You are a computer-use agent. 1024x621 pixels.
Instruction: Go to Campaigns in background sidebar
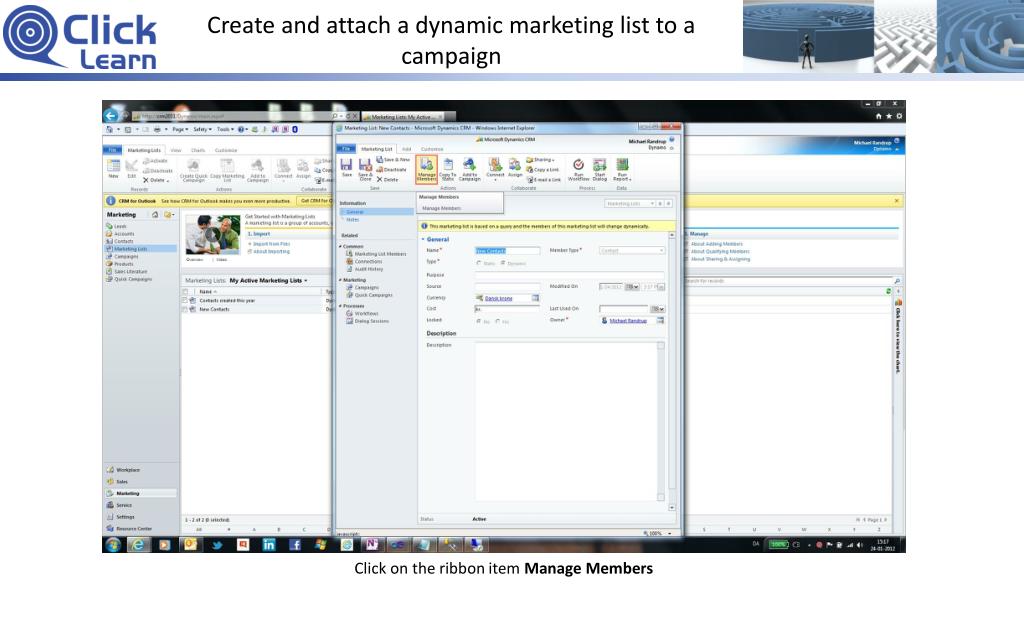(125, 257)
